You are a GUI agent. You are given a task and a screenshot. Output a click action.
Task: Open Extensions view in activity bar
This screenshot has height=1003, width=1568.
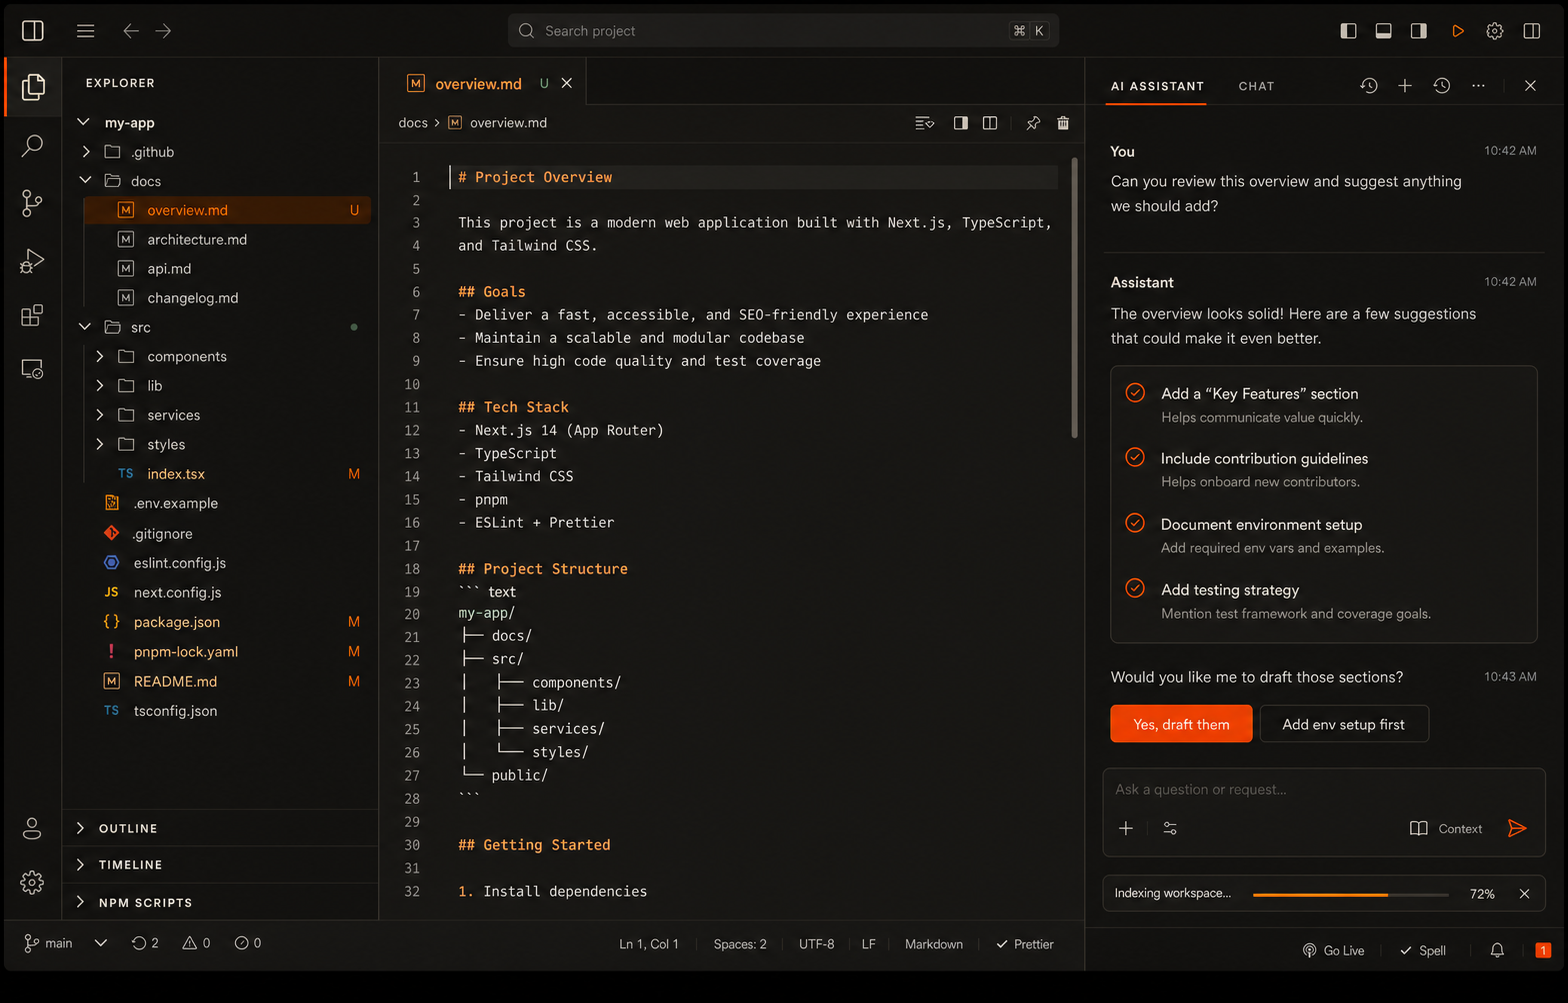[x=33, y=315]
